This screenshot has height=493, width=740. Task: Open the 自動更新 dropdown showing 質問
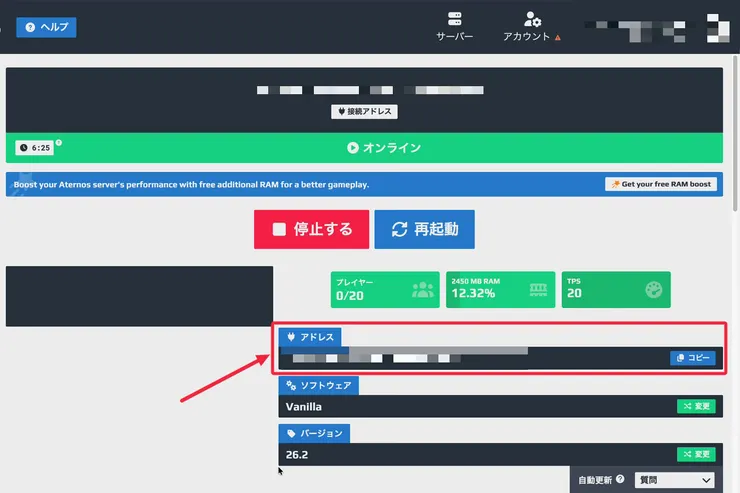pyautogui.click(x=674, y=480)
